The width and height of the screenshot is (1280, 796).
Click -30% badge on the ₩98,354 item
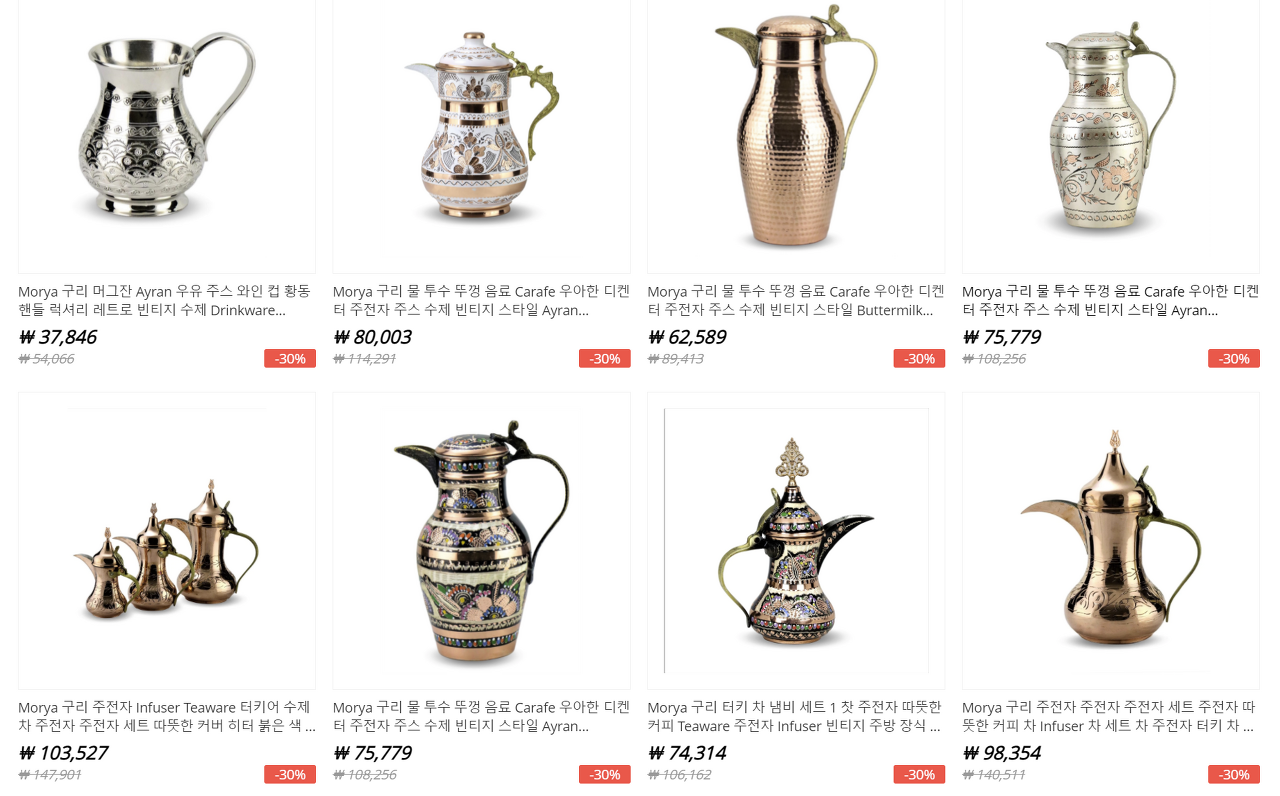point(1234,774)
